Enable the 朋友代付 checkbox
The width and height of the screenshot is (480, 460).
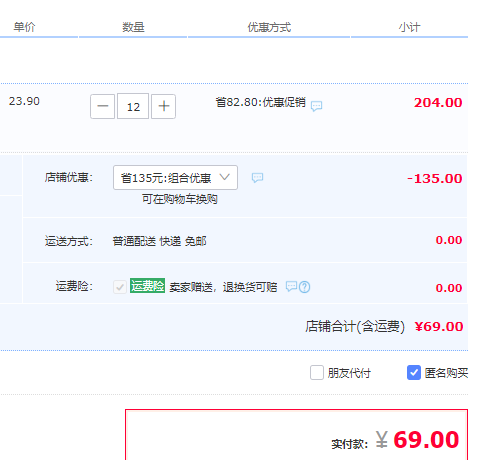[x=317, y=372]
